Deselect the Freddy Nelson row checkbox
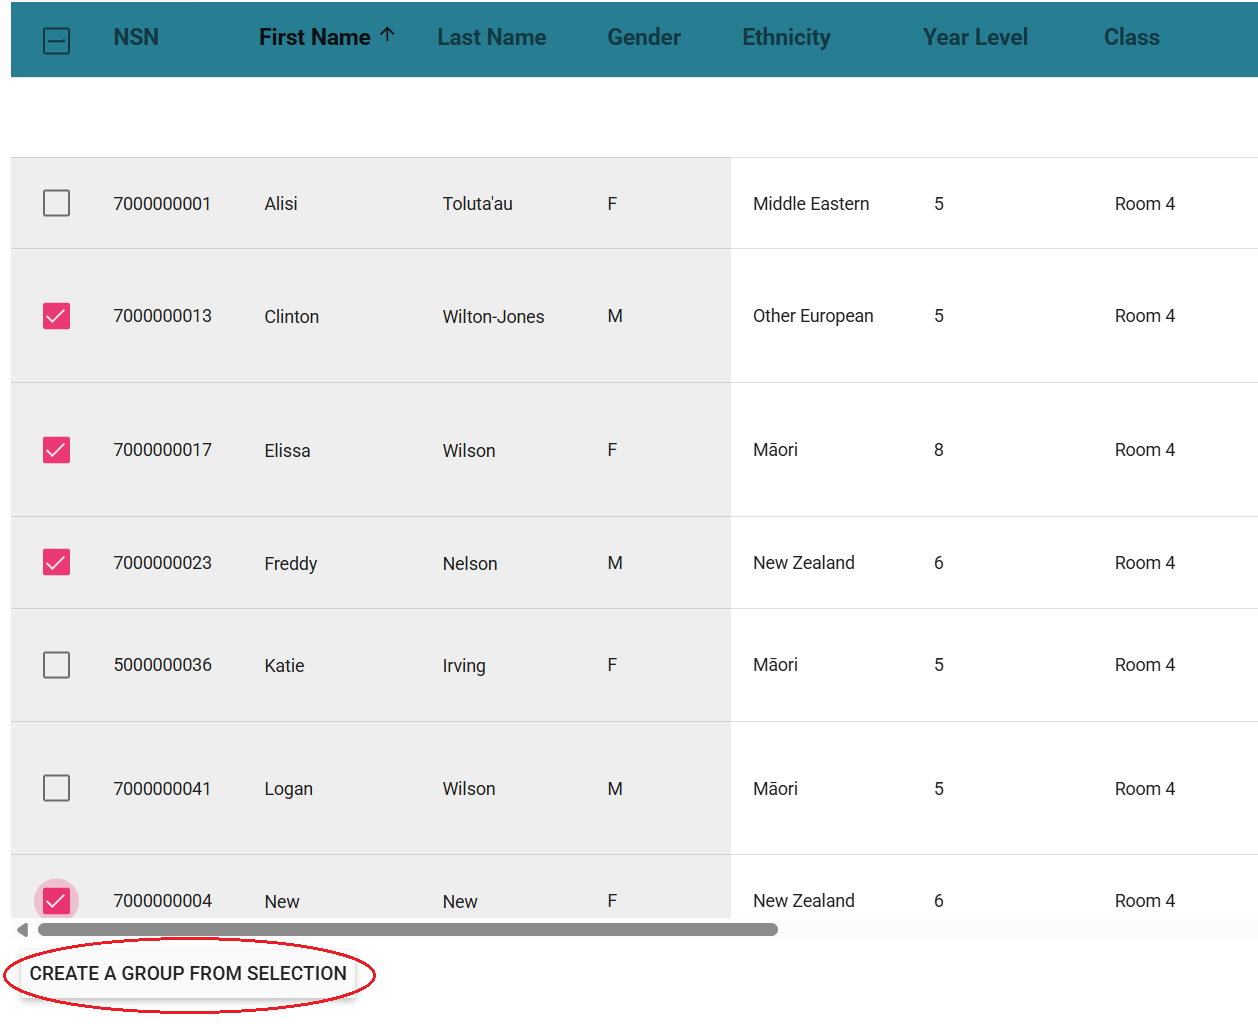 [57, 562]
